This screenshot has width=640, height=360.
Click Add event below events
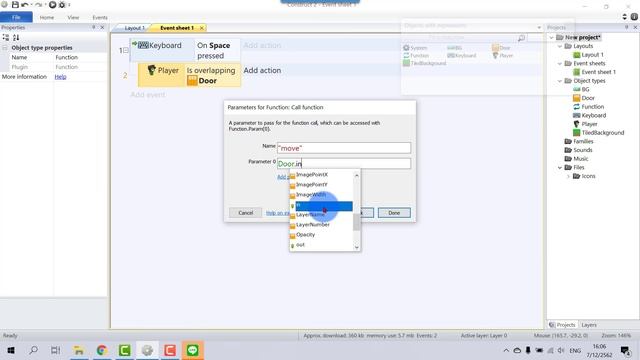(x=148, y=95)
